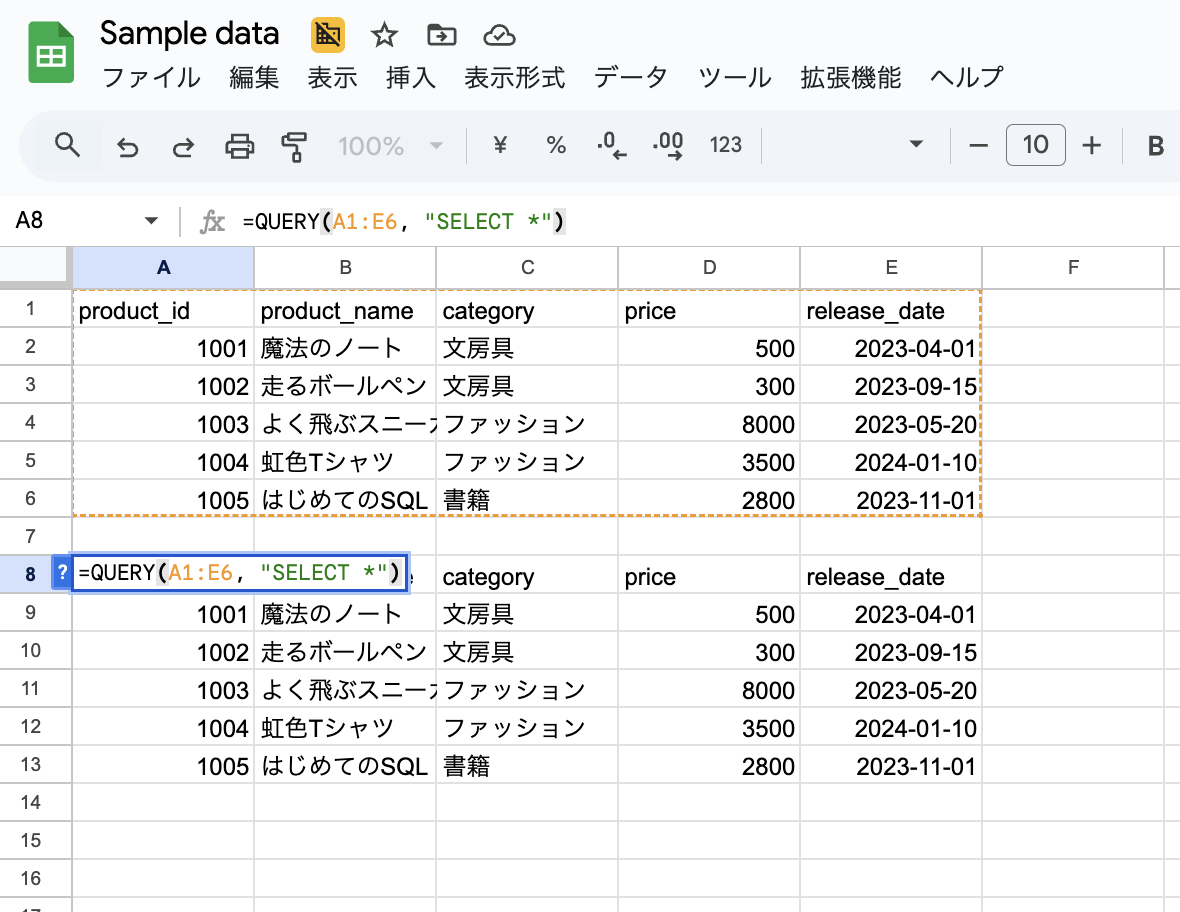This screenshot has width=1180, height=912.
Task: Click the search magnifier in toolbar
Action: [67, 146]
